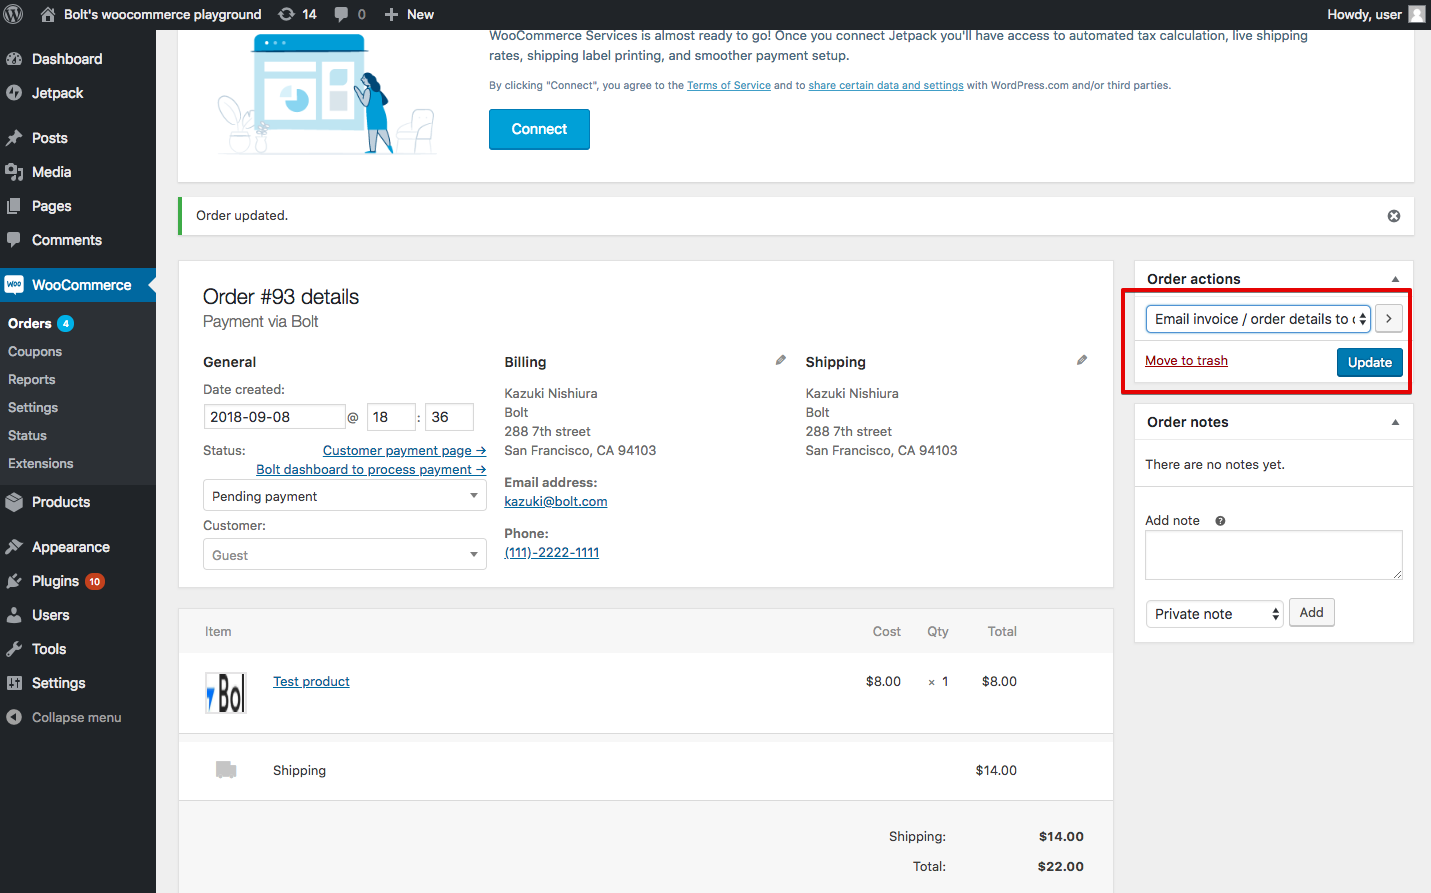1431x893 pixels.
Task: Open the site home icon in admin bar
Action: 47,14
